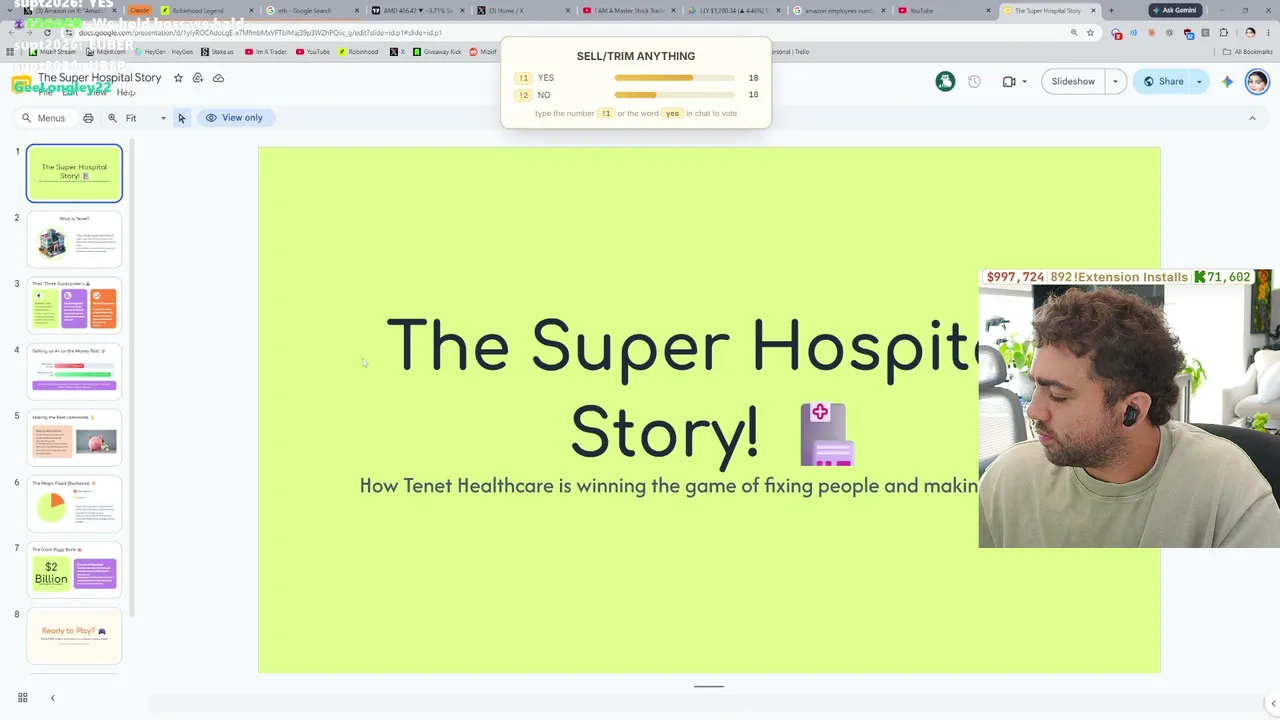
Task: Star the Super Hospital Story presentation
Action: (x=178, y=78)
